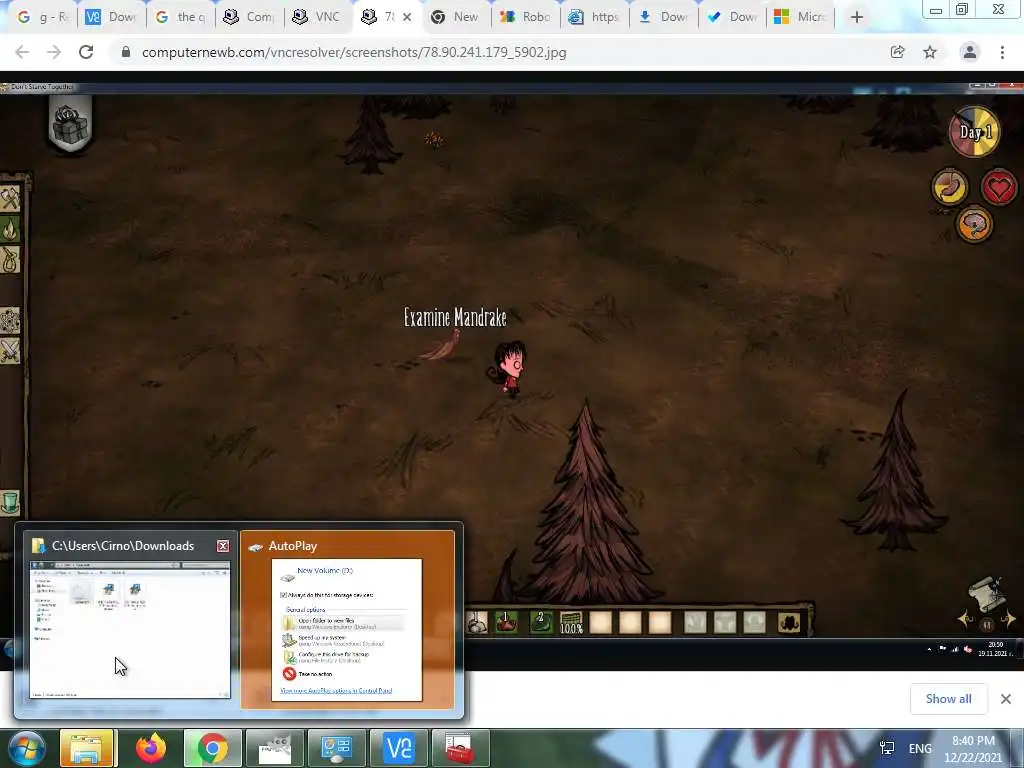
Task: Open the VNC Viewer taskbar icon
Action: click(399, 748)
